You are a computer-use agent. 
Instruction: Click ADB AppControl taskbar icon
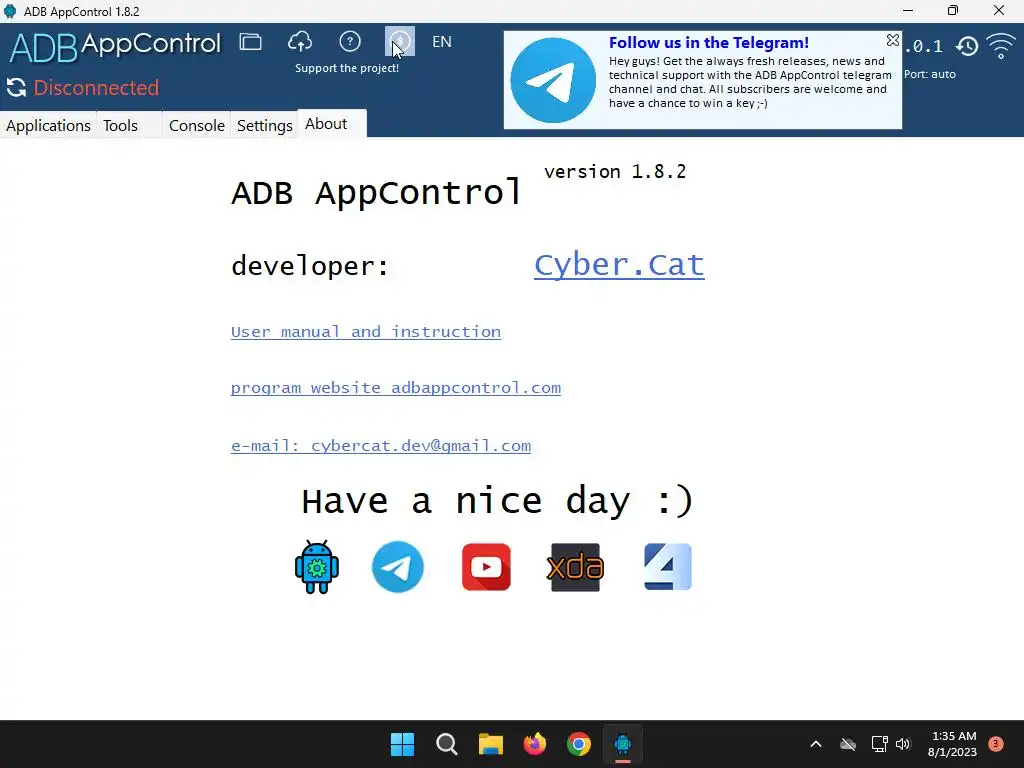623,744
